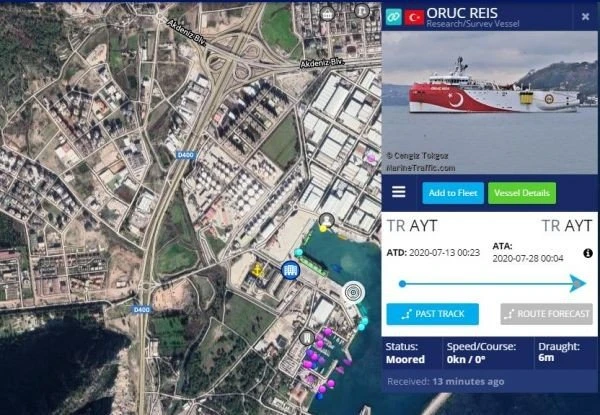
Task: Open the ORUC REIS vessel photo
Action: point(490,102)
